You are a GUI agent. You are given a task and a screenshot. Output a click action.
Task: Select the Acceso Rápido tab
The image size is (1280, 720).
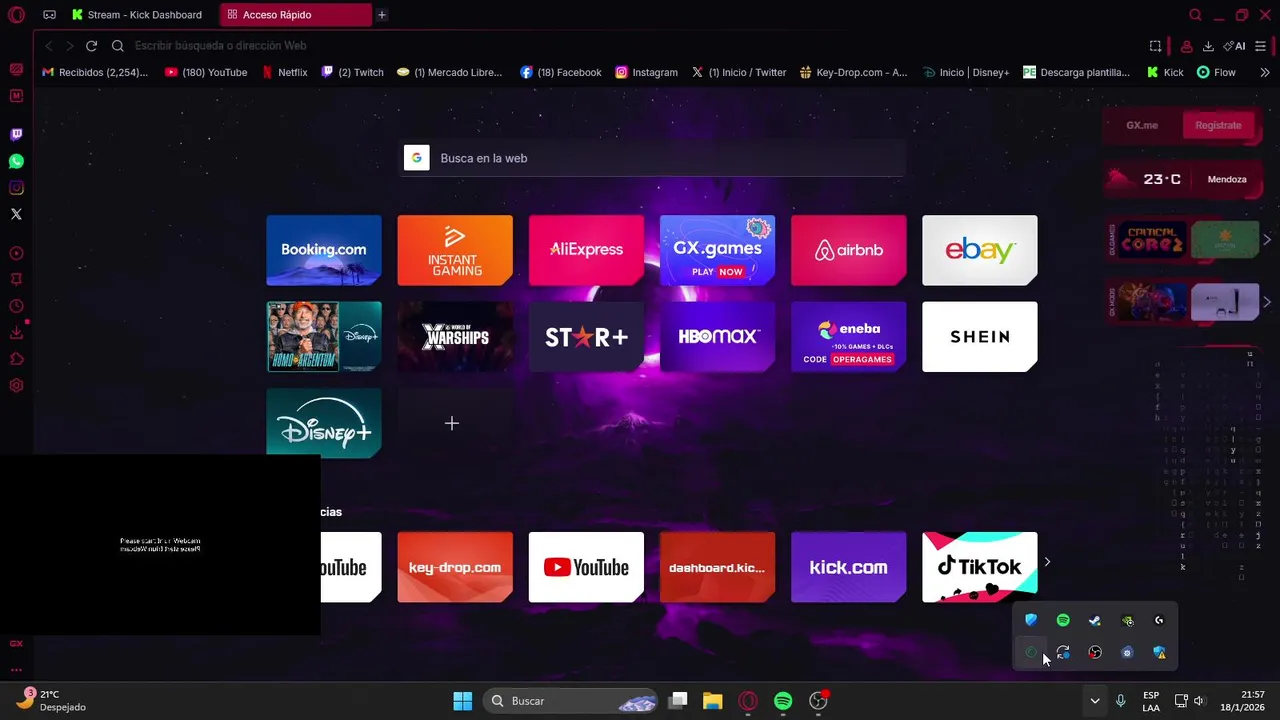point(295,15)
